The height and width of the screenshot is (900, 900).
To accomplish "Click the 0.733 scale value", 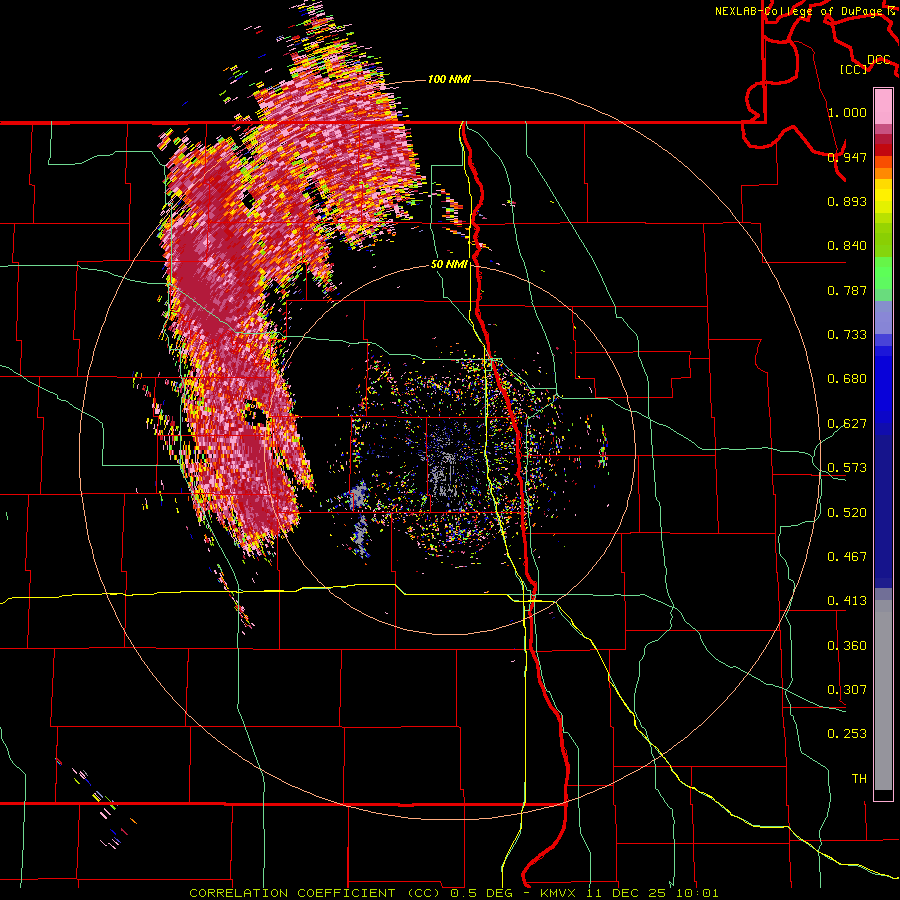I will (x=847, y=334).
